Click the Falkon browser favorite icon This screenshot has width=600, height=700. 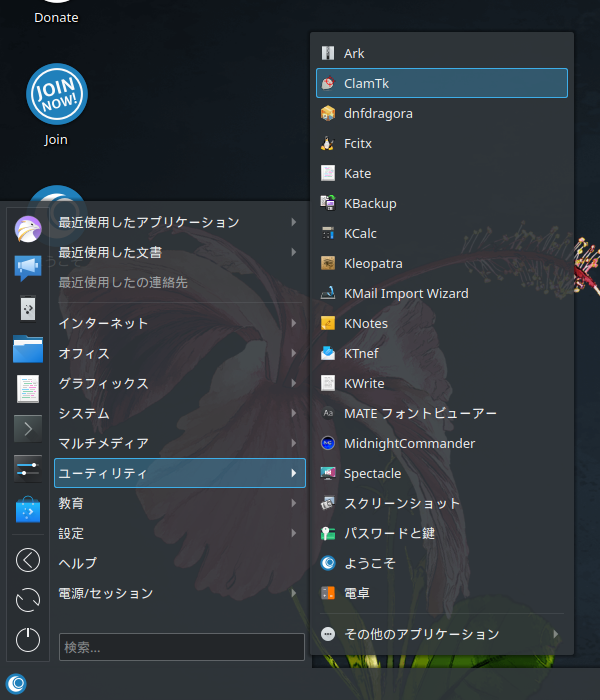tap(28, 229)
